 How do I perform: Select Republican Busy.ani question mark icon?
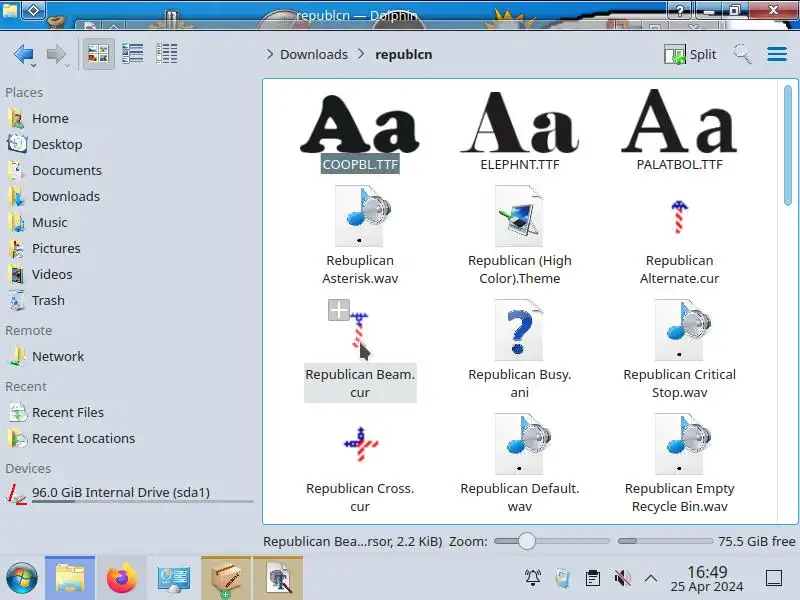519,330
